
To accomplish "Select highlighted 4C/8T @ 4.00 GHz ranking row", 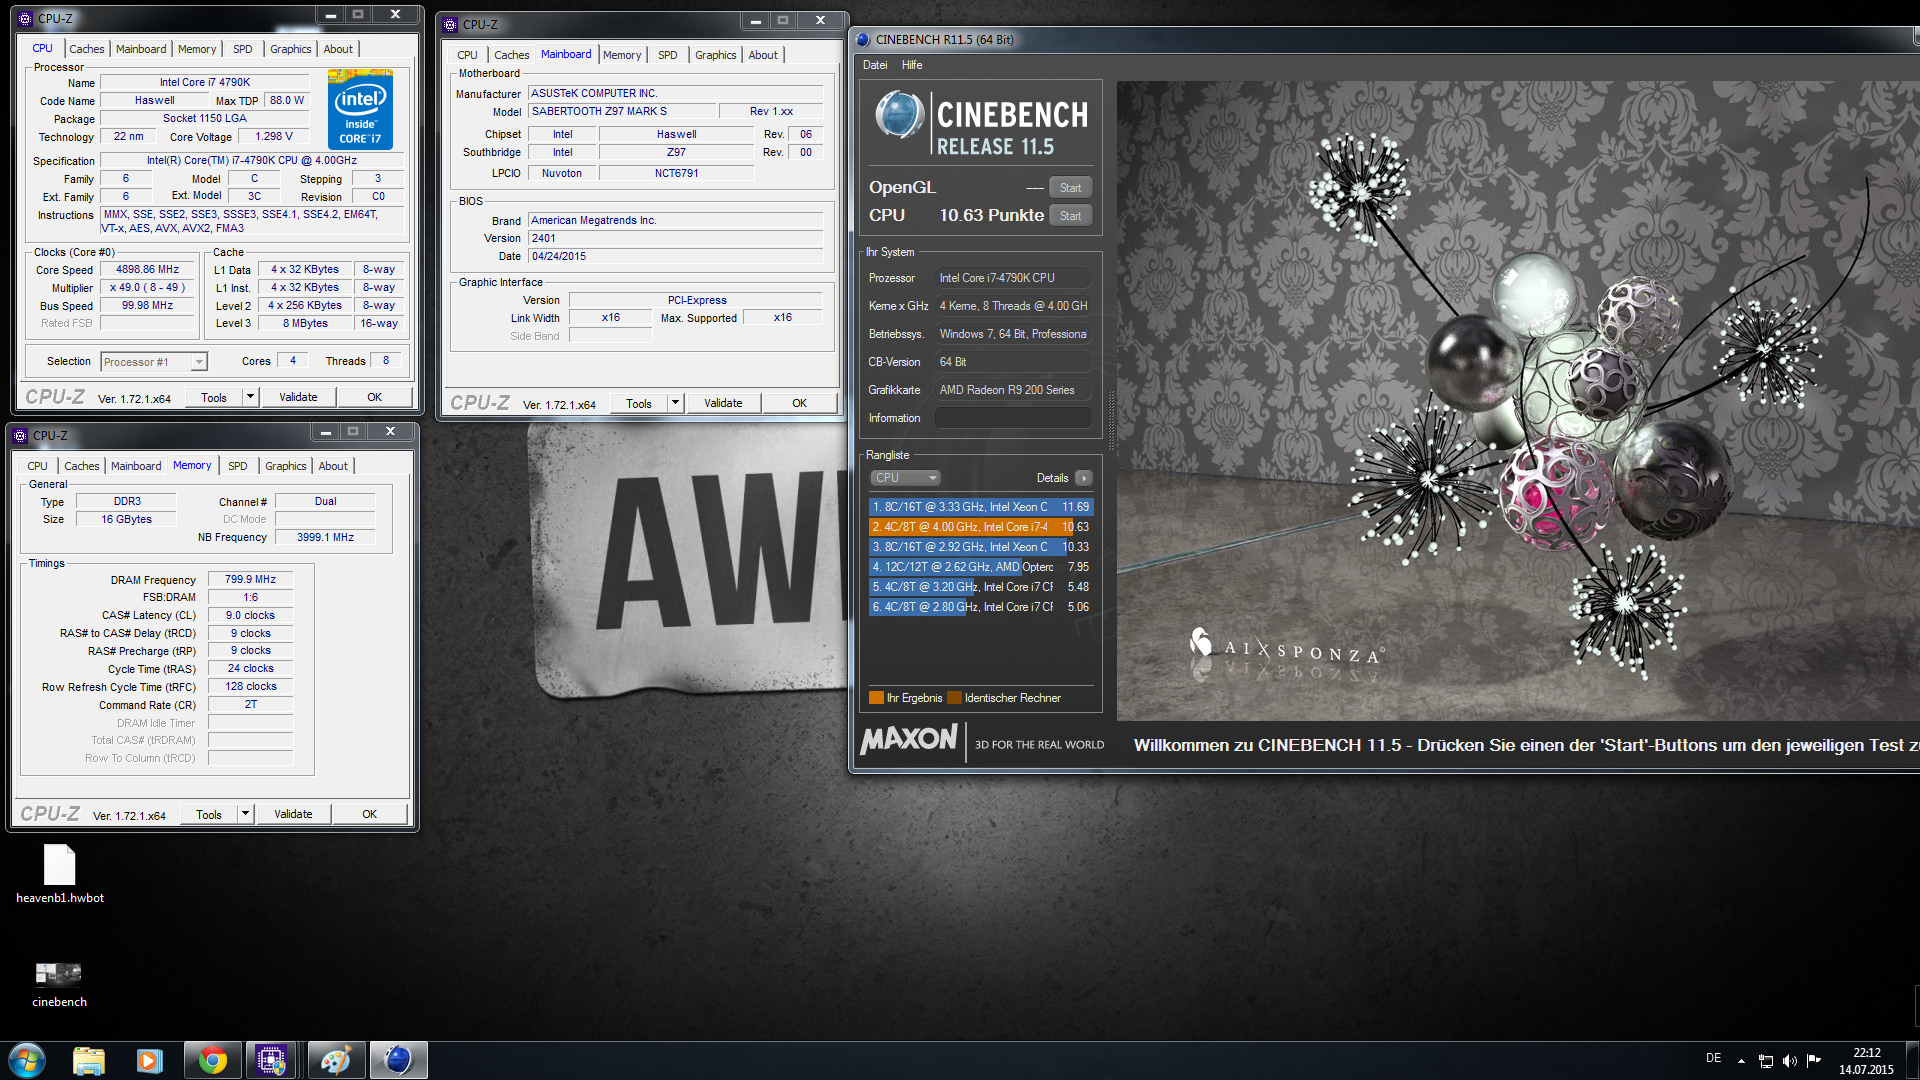I will [x=980, y=527].
